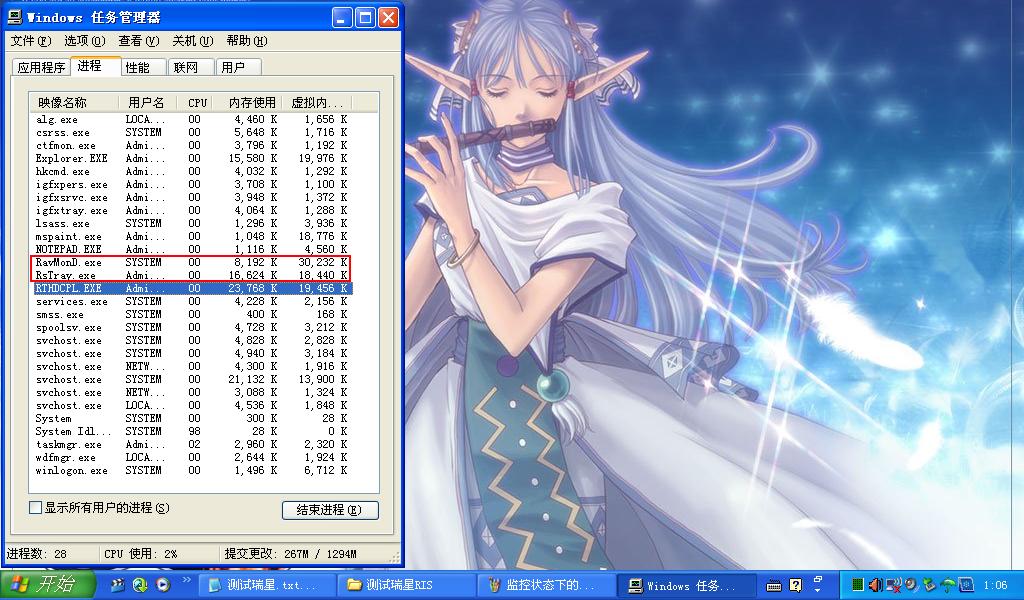Sort processes by CPU column header
Screen dimensions: 1024x600
coord(197,103)
